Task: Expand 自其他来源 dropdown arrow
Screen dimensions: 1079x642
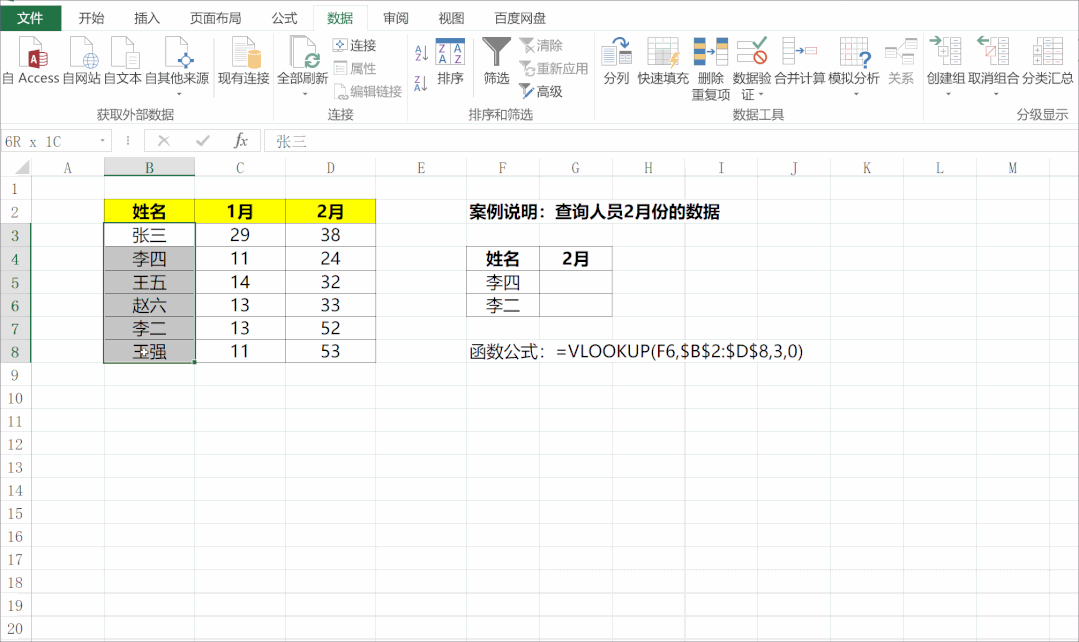Action: coord(179,94)
